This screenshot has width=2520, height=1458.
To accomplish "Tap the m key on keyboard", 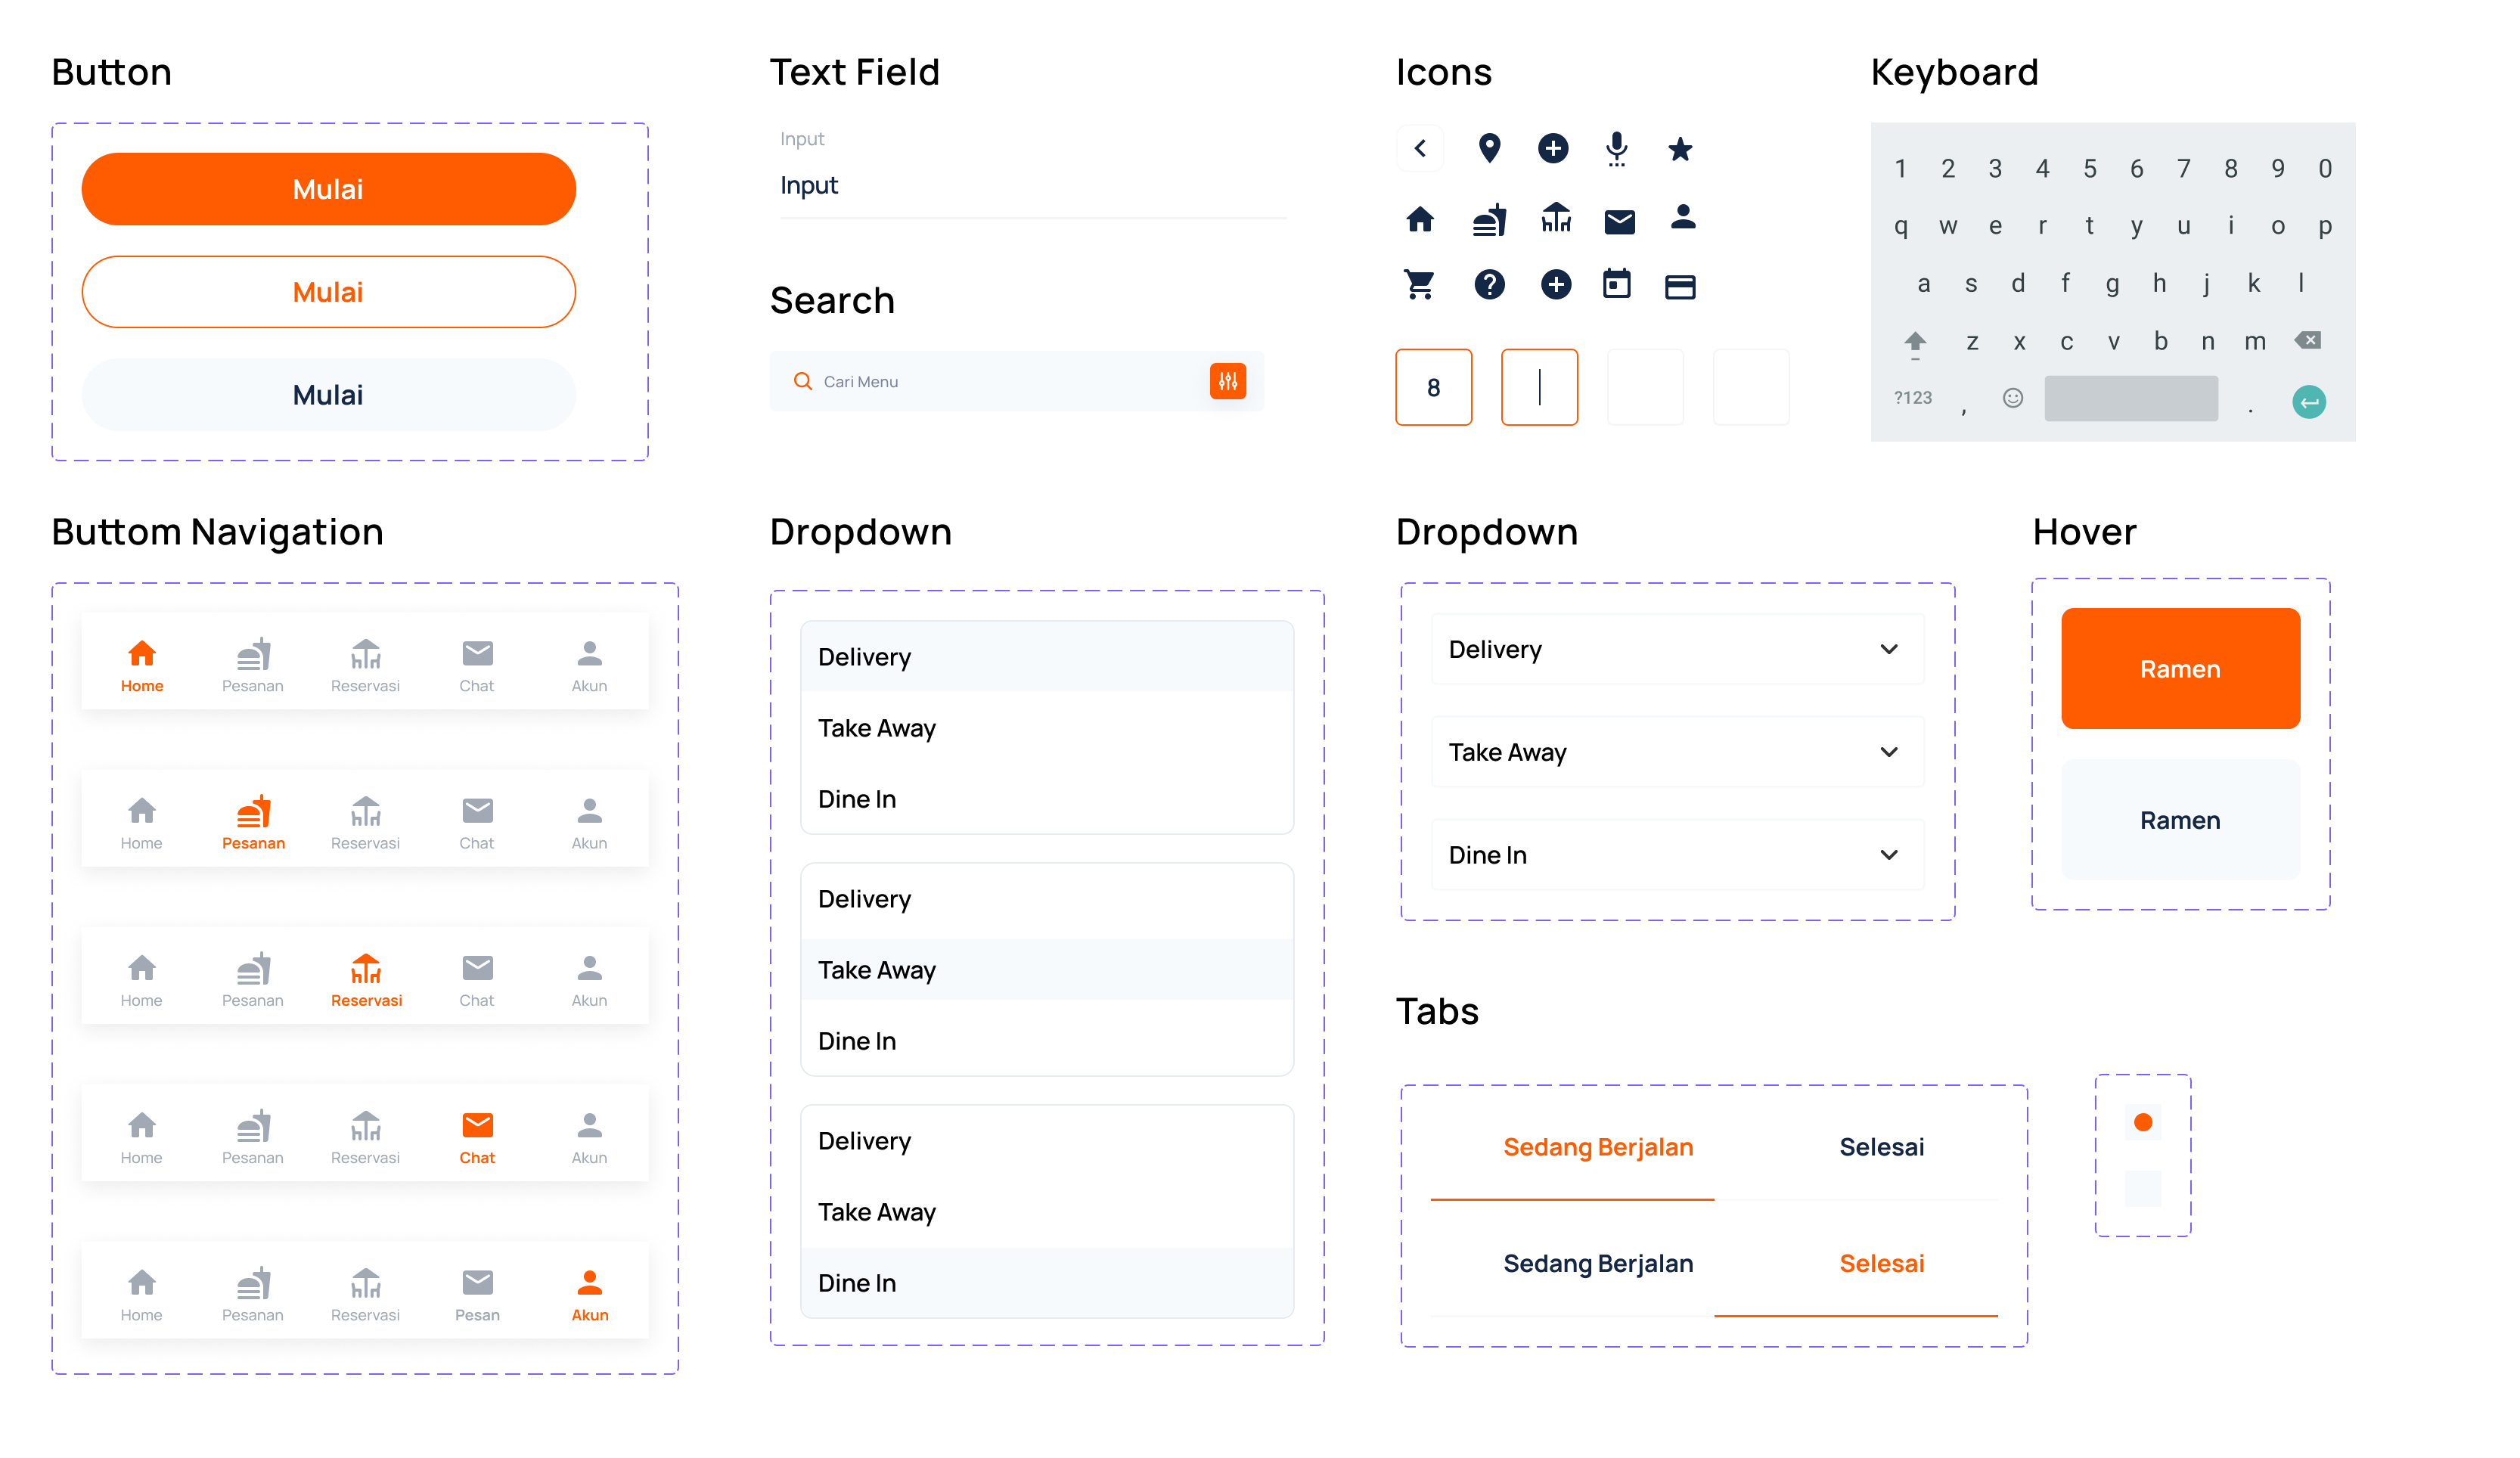I will pyautogui.click(x=2254, y=342).
